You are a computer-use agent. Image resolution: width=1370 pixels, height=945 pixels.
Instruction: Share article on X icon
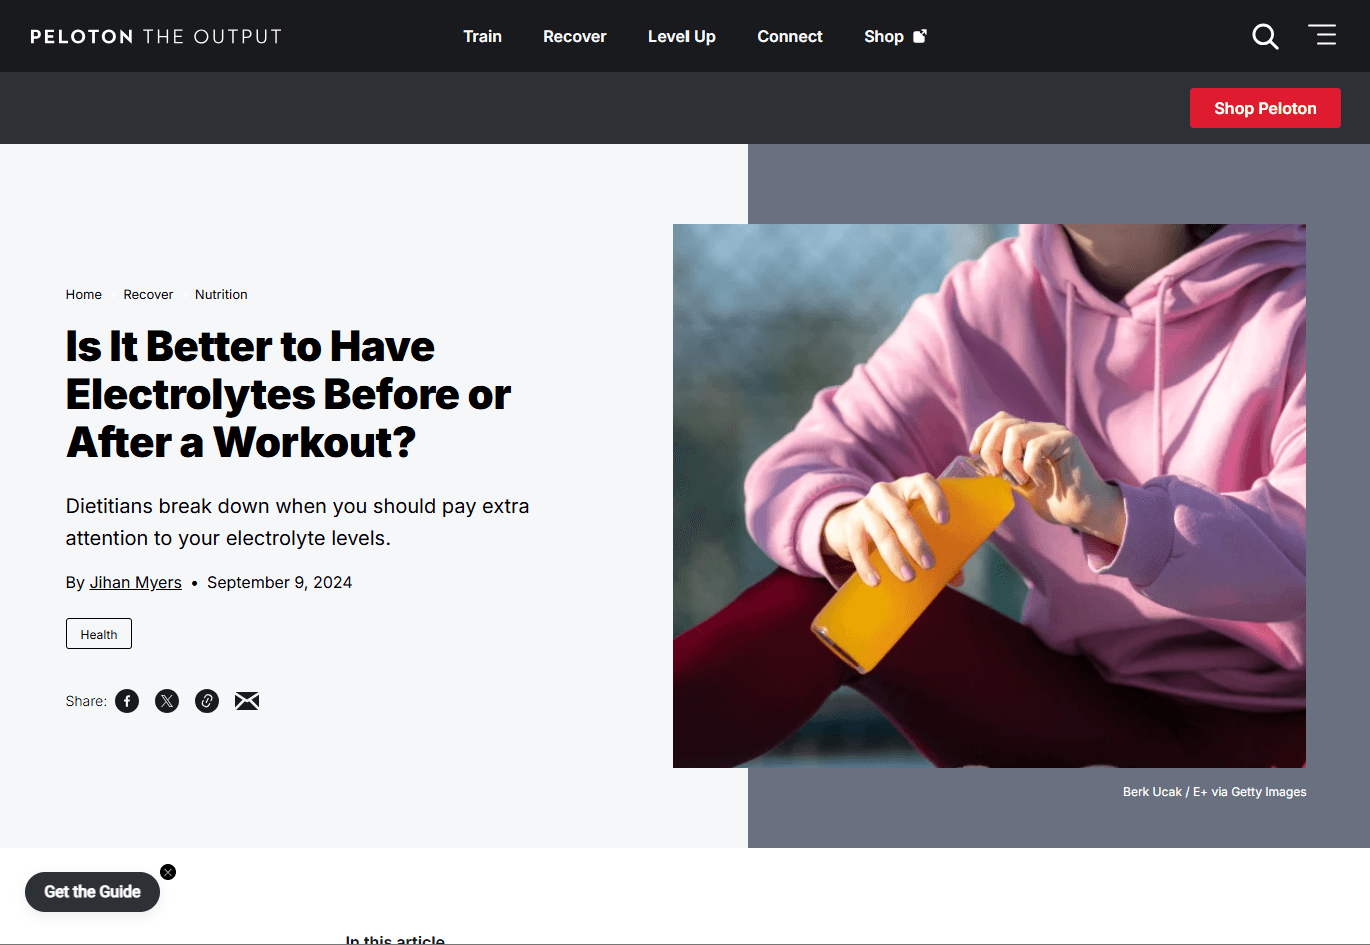tap(167, 701)
